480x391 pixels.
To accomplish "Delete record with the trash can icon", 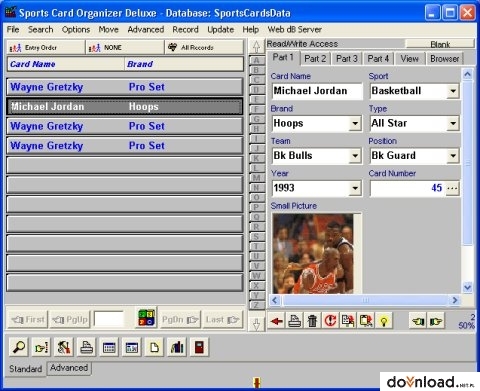I will (x=312, y=321).
